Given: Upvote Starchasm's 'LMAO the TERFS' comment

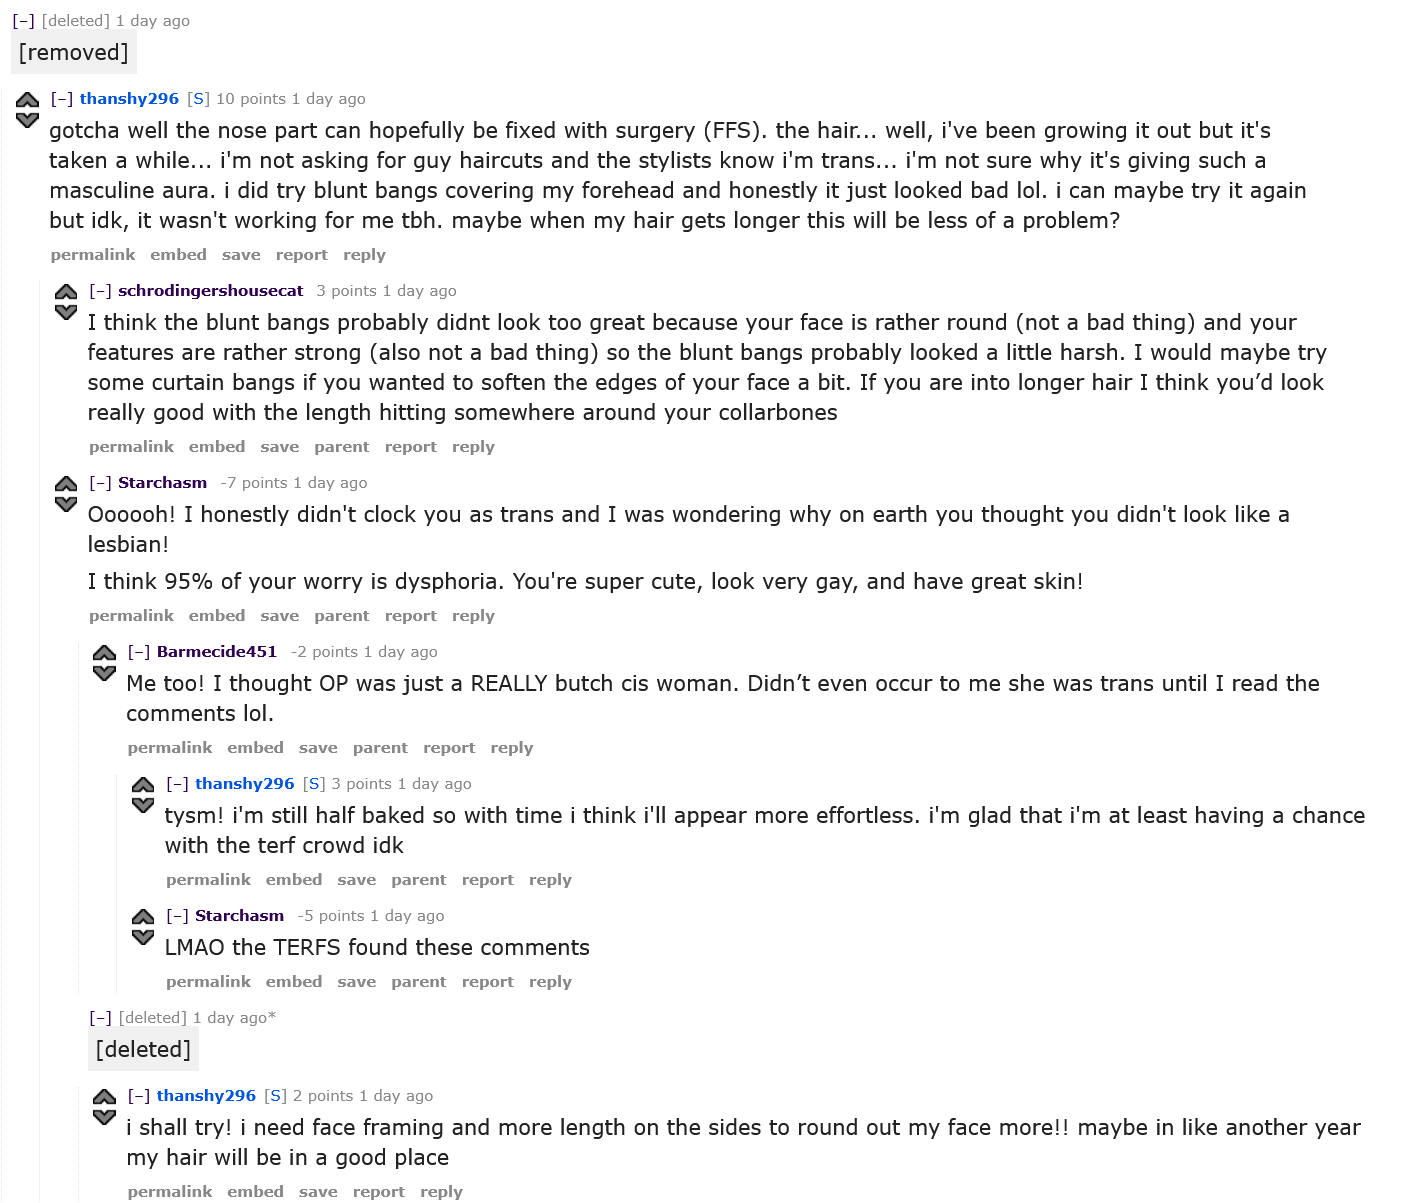Looking at the screenshot, I should tap(143, 917).
